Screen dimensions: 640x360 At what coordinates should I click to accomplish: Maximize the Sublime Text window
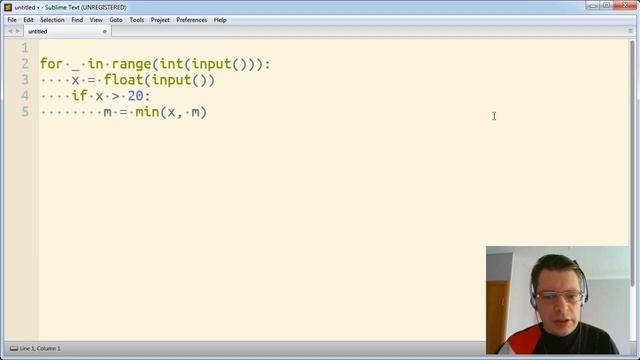607,5
